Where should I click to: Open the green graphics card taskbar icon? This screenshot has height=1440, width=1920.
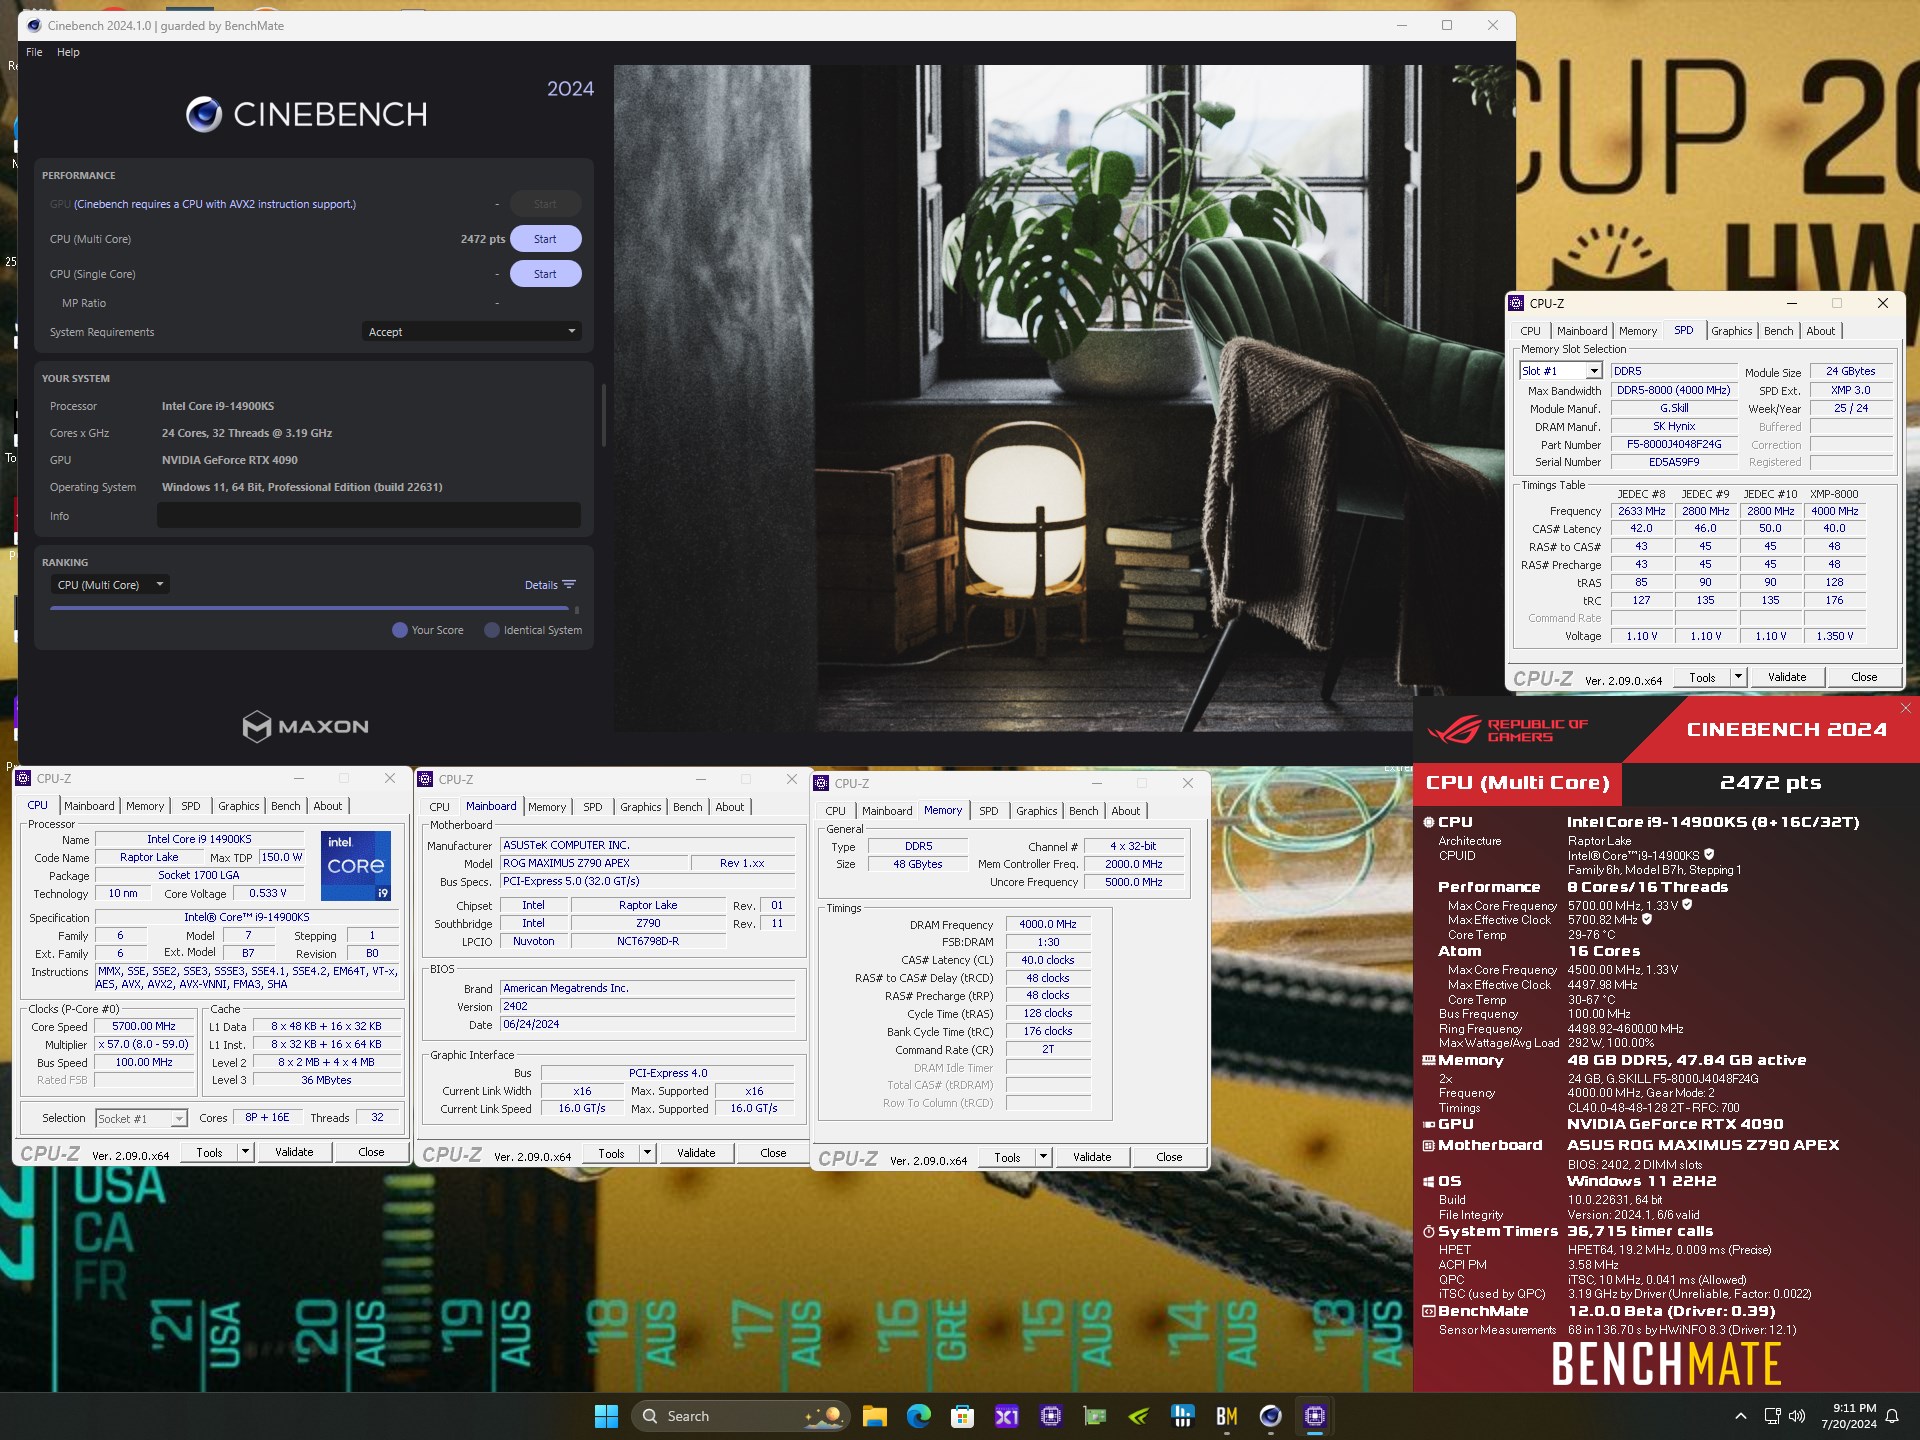(1095, 1416)
